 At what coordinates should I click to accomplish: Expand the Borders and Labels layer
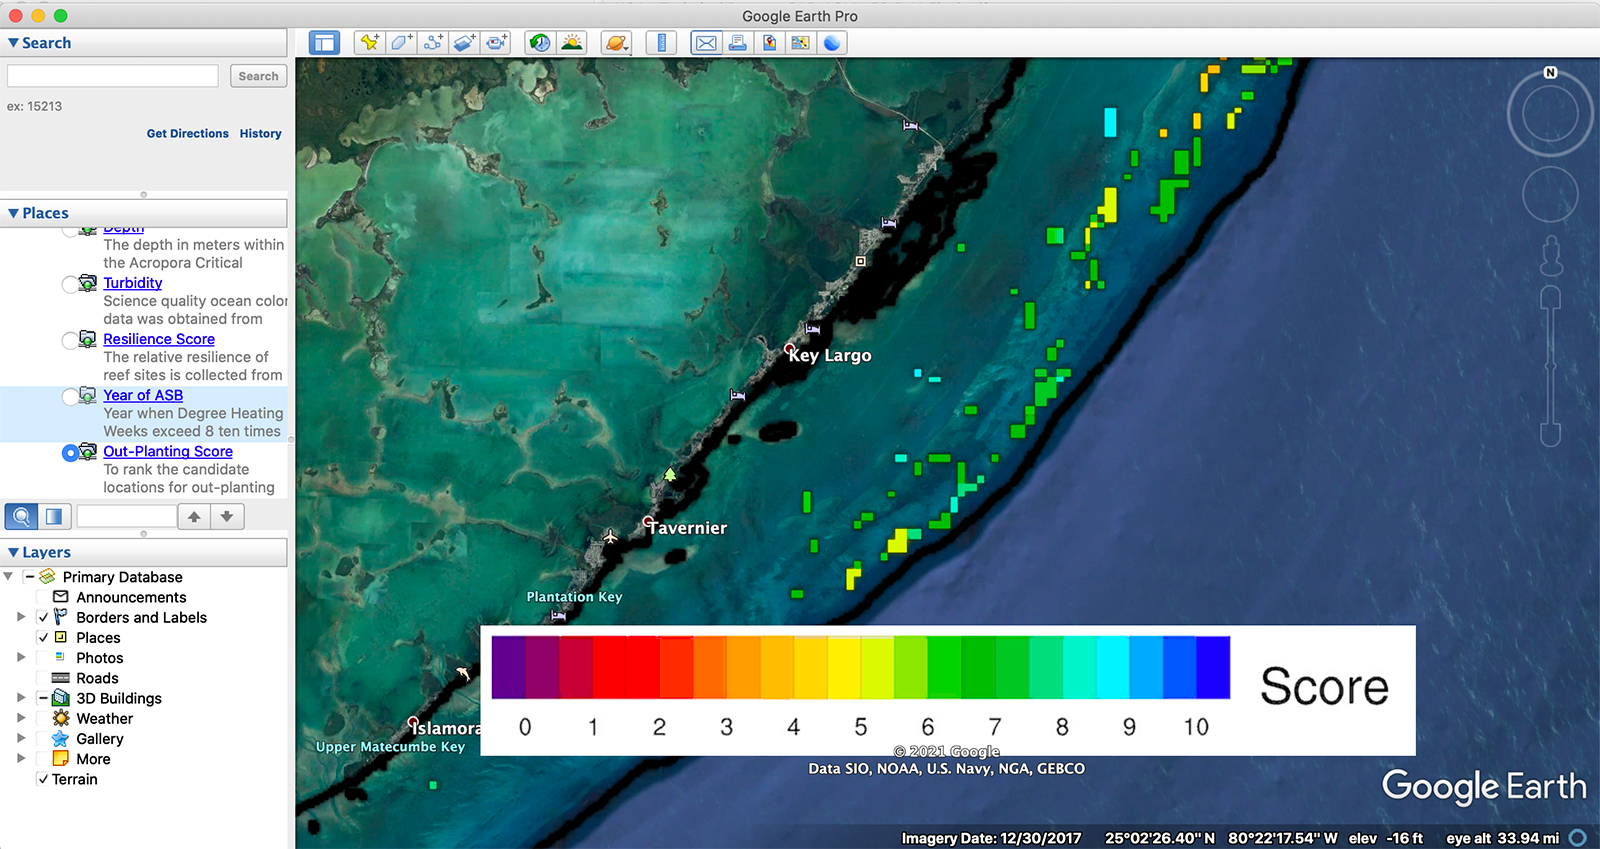21,617
